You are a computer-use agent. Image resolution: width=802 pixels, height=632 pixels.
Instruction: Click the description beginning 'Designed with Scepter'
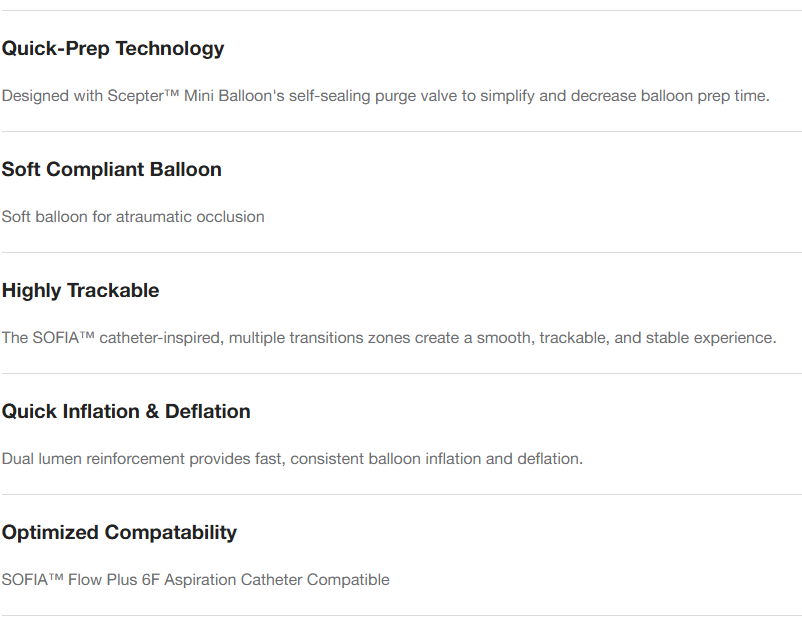[x=385, y=96]
